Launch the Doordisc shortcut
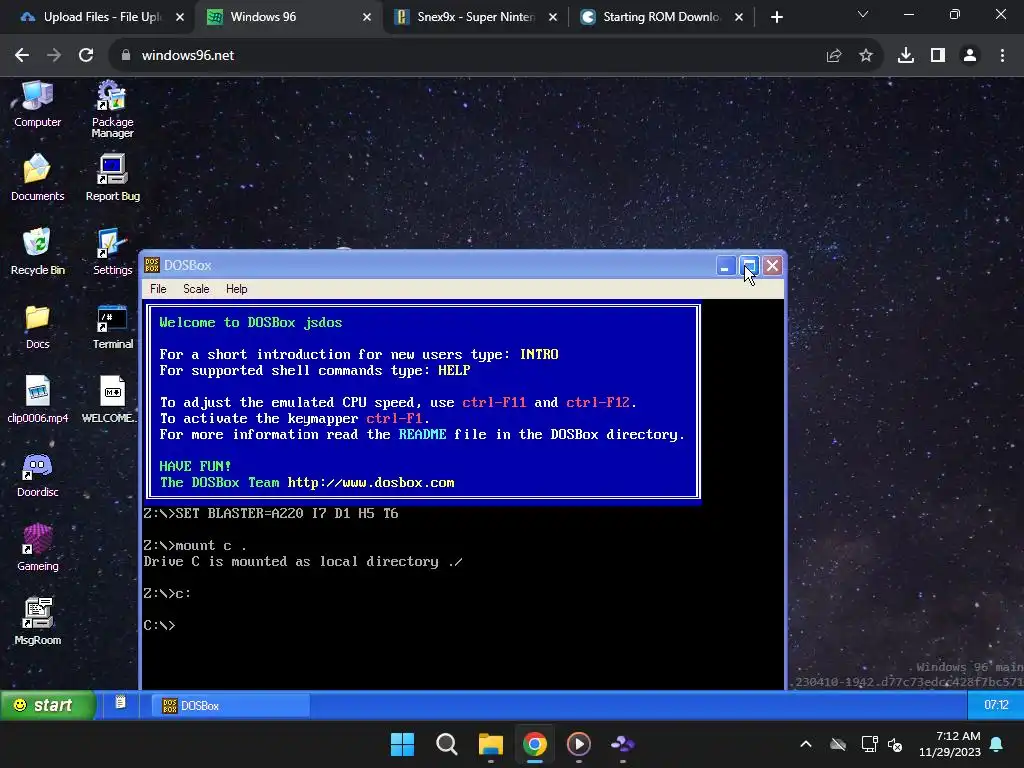Viewport: 1024px width, 768px height. [x=37, y=474]
